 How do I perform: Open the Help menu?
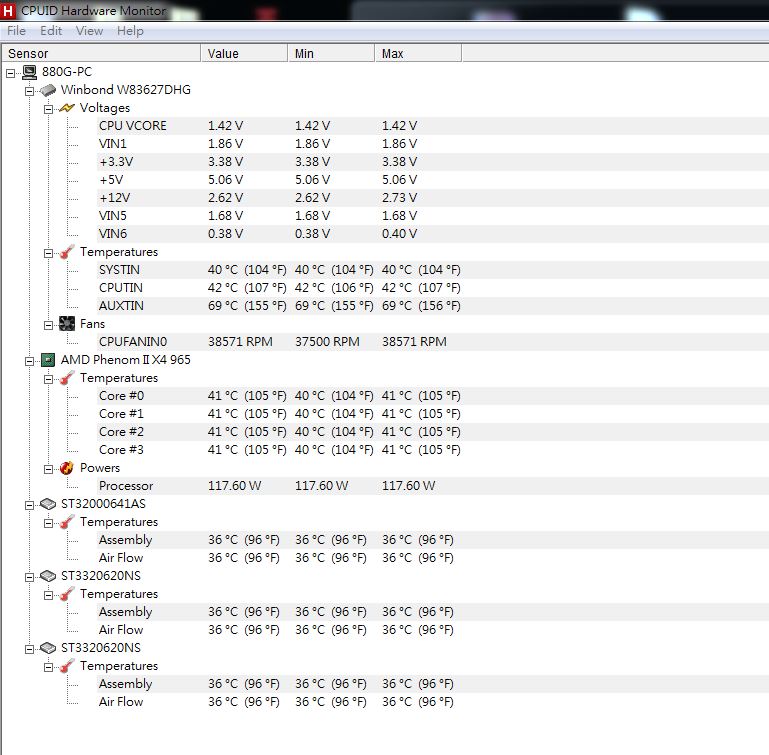click(130, 31)
